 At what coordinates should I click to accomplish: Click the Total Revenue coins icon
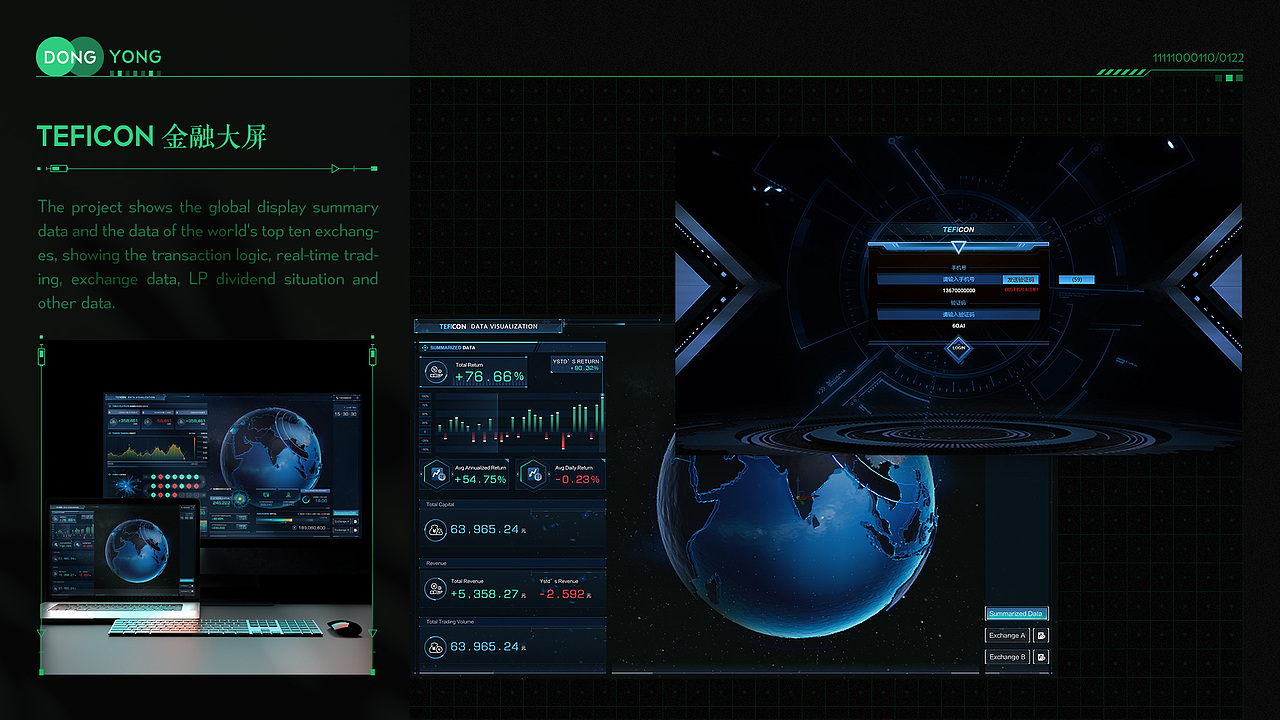436,588
